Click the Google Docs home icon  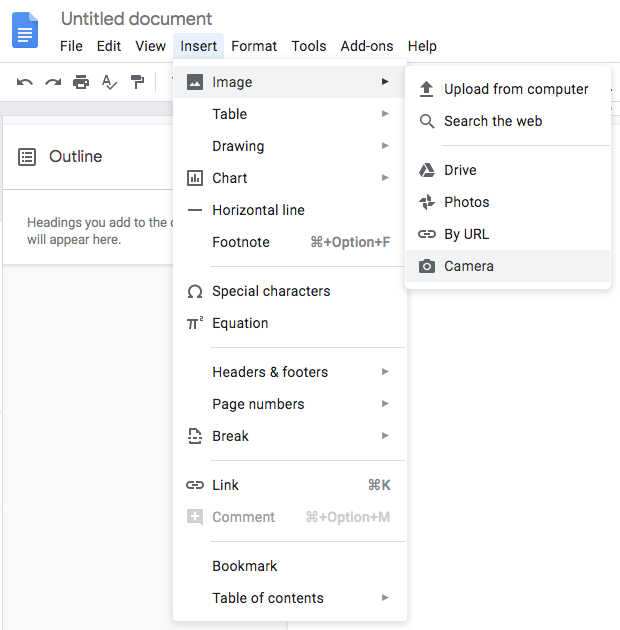click(x=25, y=30)
